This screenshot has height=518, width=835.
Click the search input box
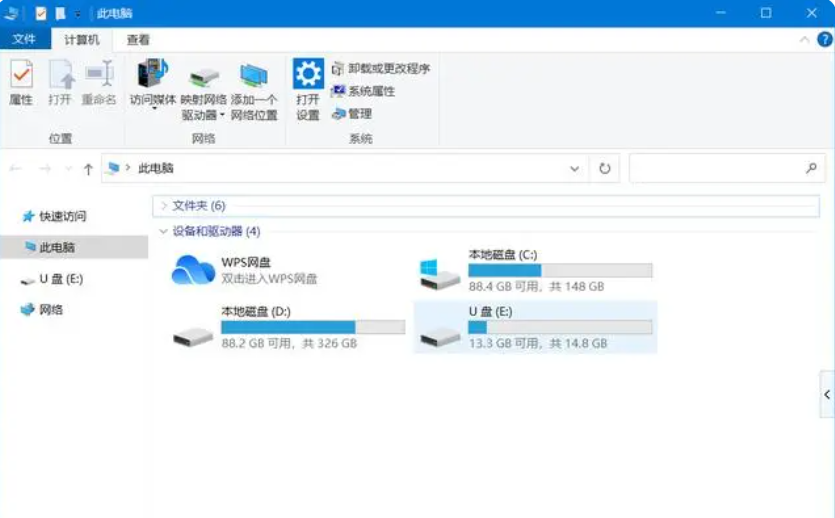tap(715, 169)
